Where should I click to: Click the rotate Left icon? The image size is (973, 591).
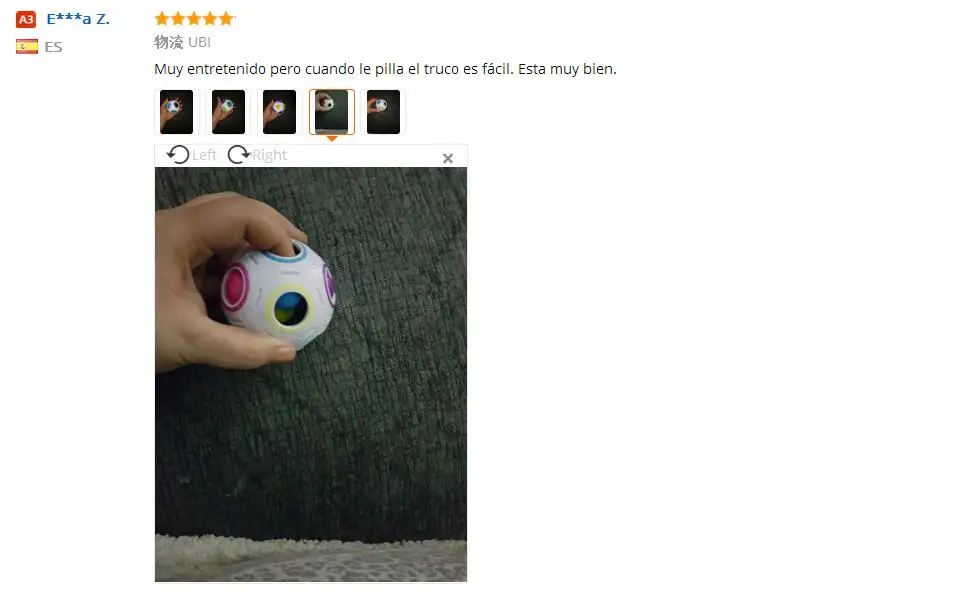point(178,155)
